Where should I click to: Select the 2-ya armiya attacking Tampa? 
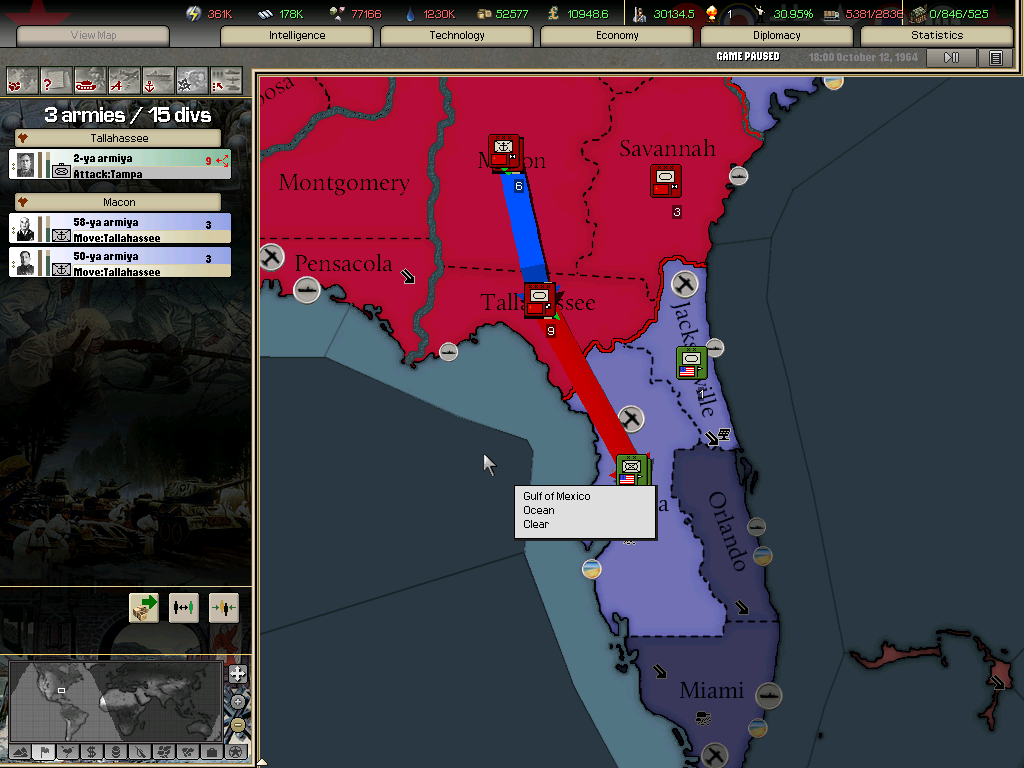point(120,165)
